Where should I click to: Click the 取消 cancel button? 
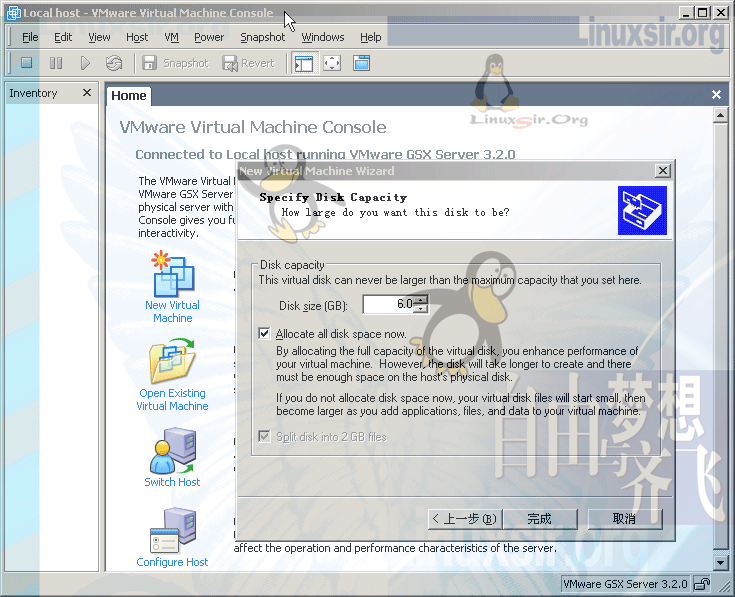point(625,519)
